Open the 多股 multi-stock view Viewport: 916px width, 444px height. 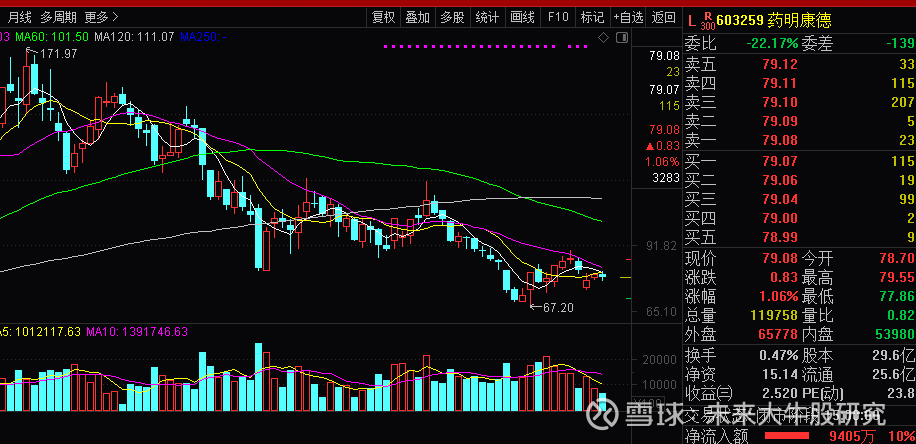453,18
